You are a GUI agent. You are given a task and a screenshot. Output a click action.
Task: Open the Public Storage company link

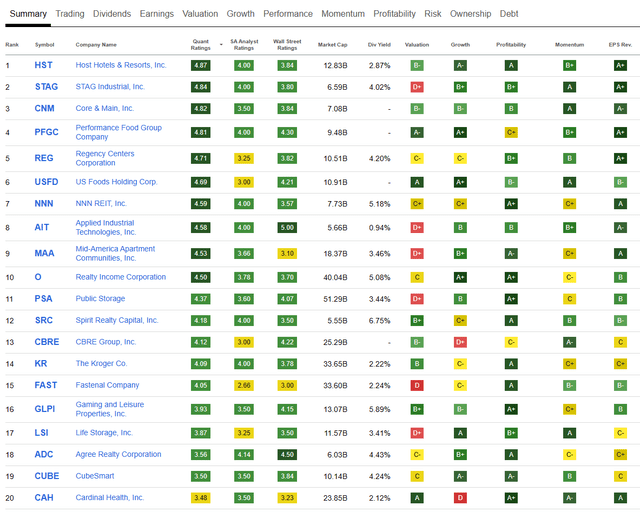[x=100, y=298]
